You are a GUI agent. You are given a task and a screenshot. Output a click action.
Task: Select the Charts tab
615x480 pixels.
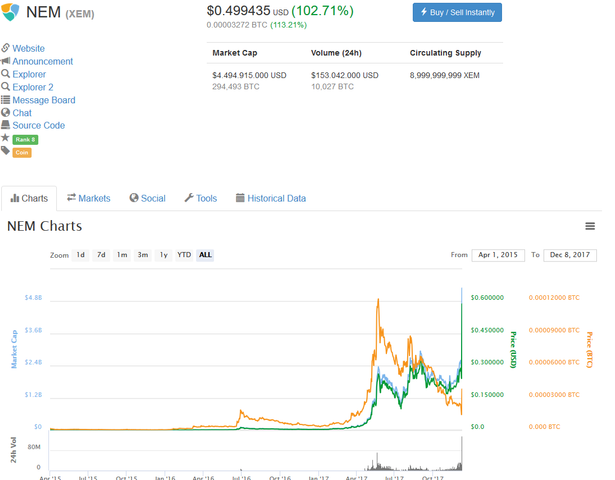click(x=29, y=198)
